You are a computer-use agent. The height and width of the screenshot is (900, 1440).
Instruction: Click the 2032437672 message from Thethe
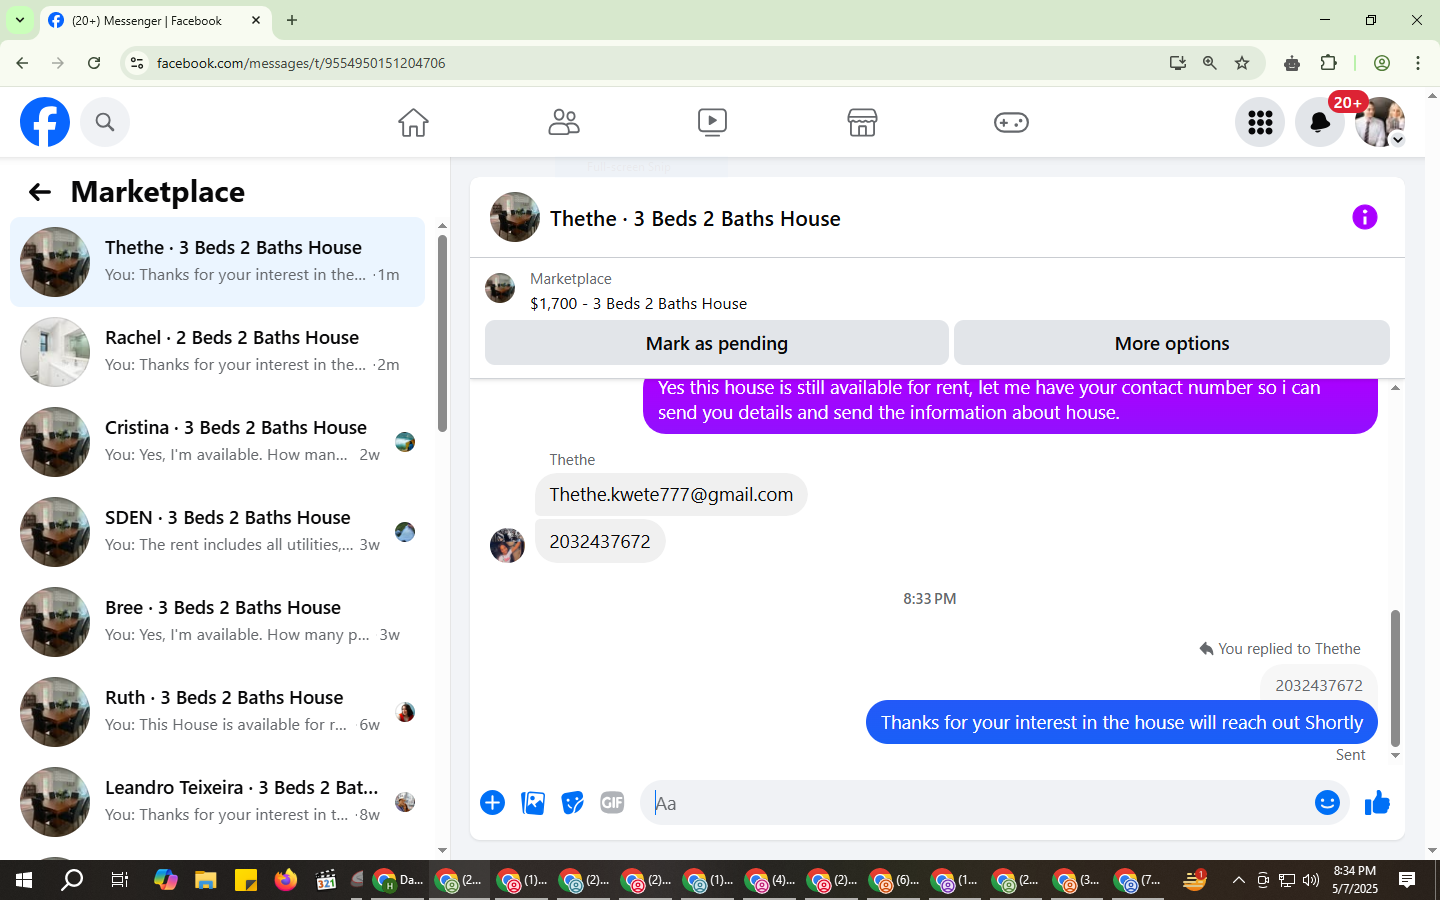[x=600, y=541]
